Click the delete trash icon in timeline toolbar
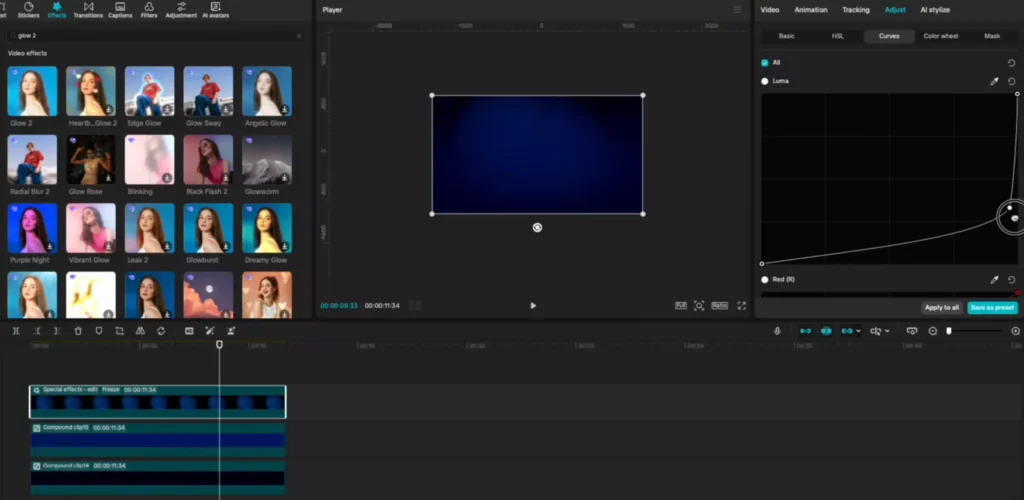Screen dimensions: 1024x500 [x=78, y=331]
